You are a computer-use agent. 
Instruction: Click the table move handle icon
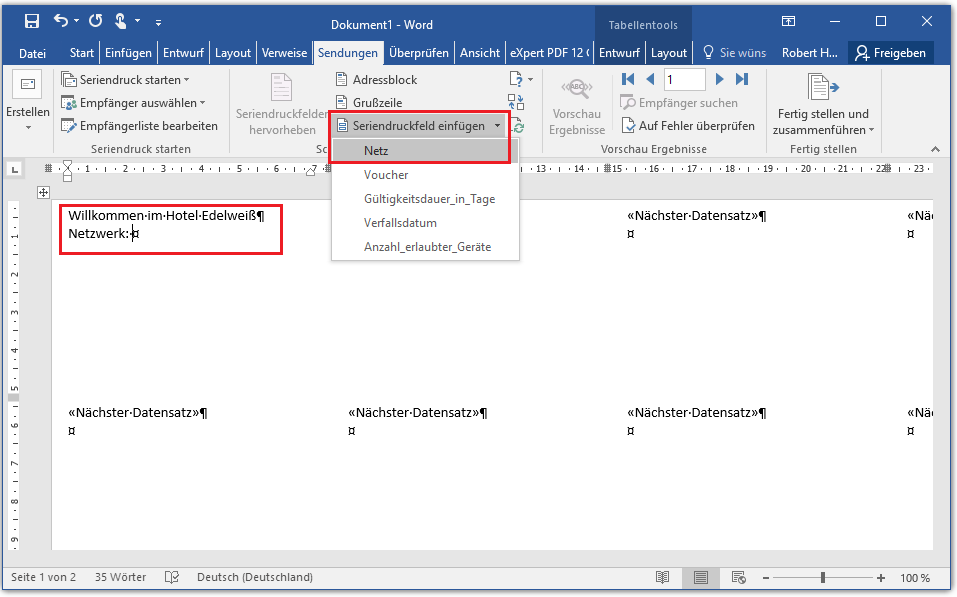coord(43,192)
